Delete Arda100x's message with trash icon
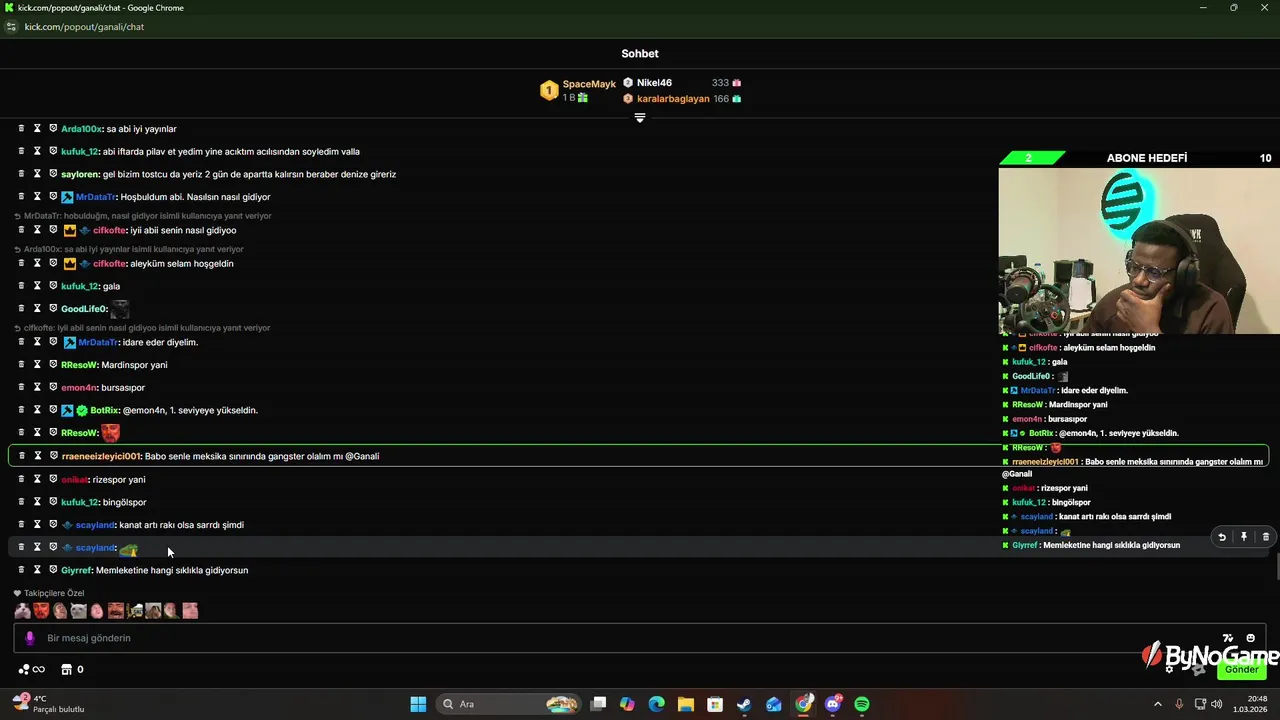Viewport: 1280px width, 720px height. pyautogui.click(x=21, y=128)
